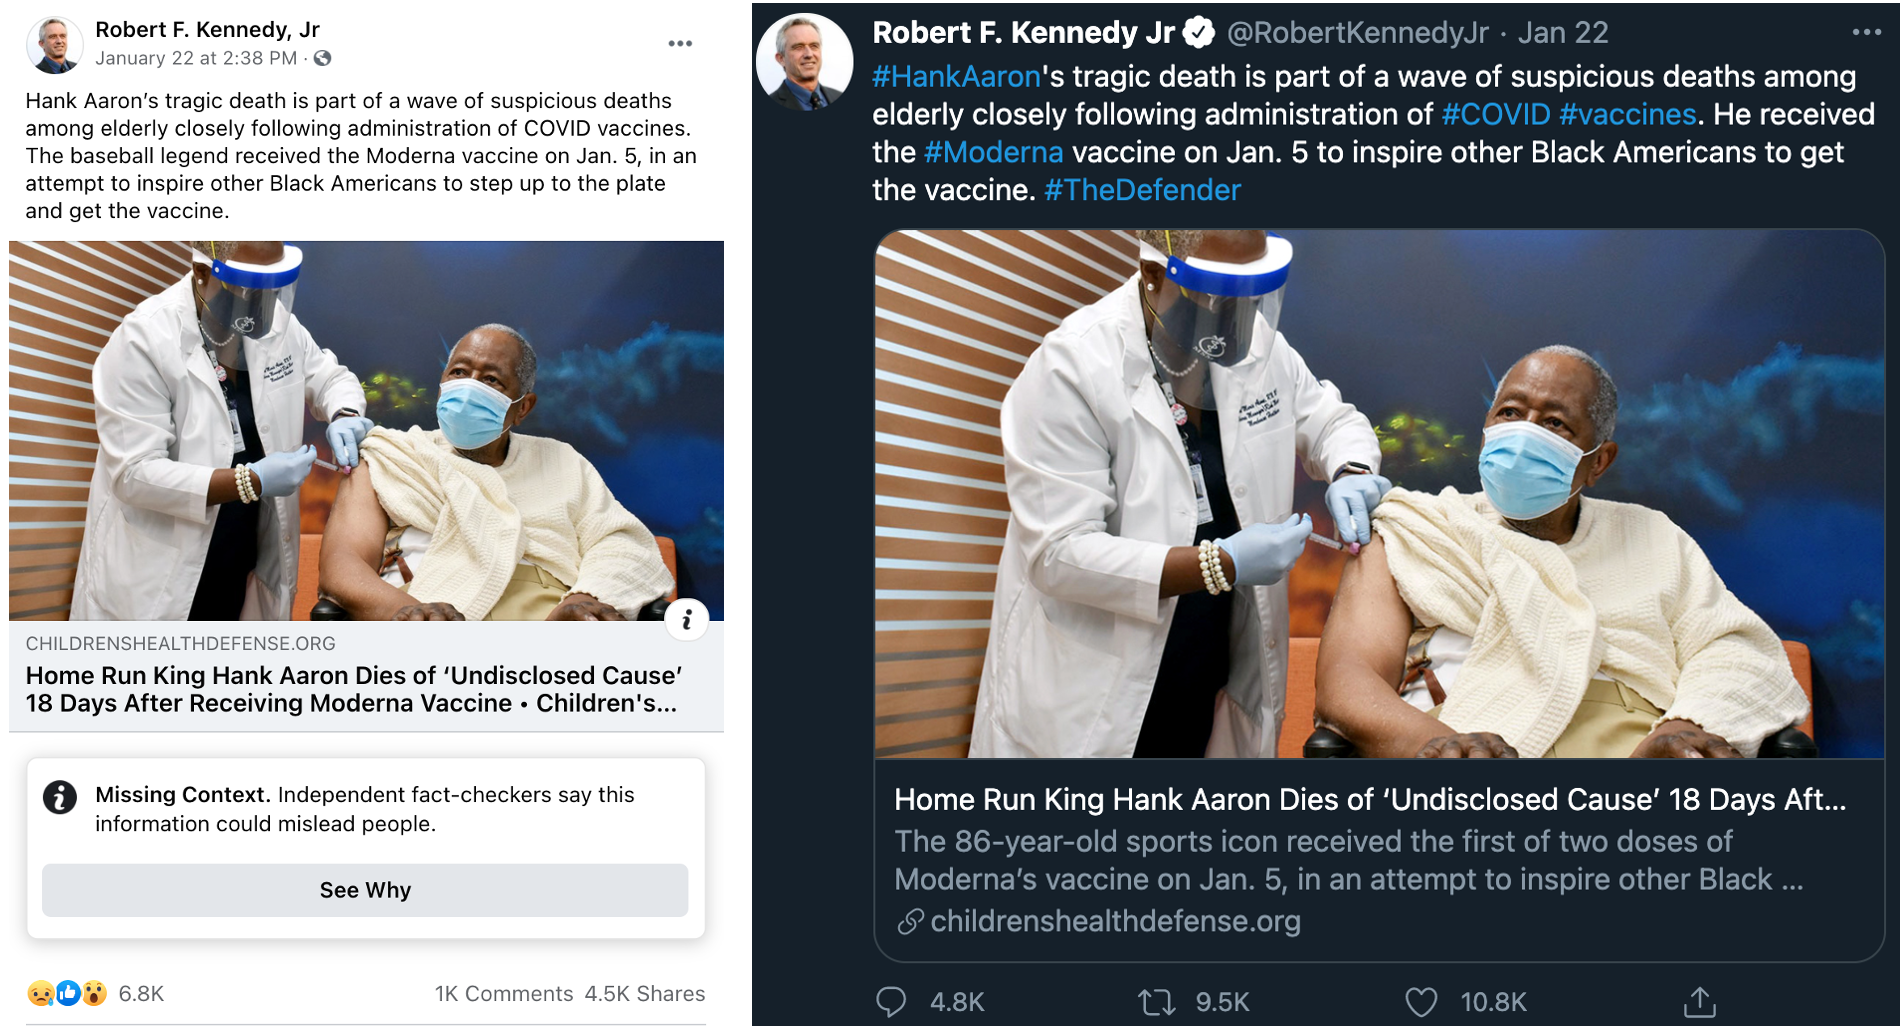Click the See Why button

coord(365,890)
